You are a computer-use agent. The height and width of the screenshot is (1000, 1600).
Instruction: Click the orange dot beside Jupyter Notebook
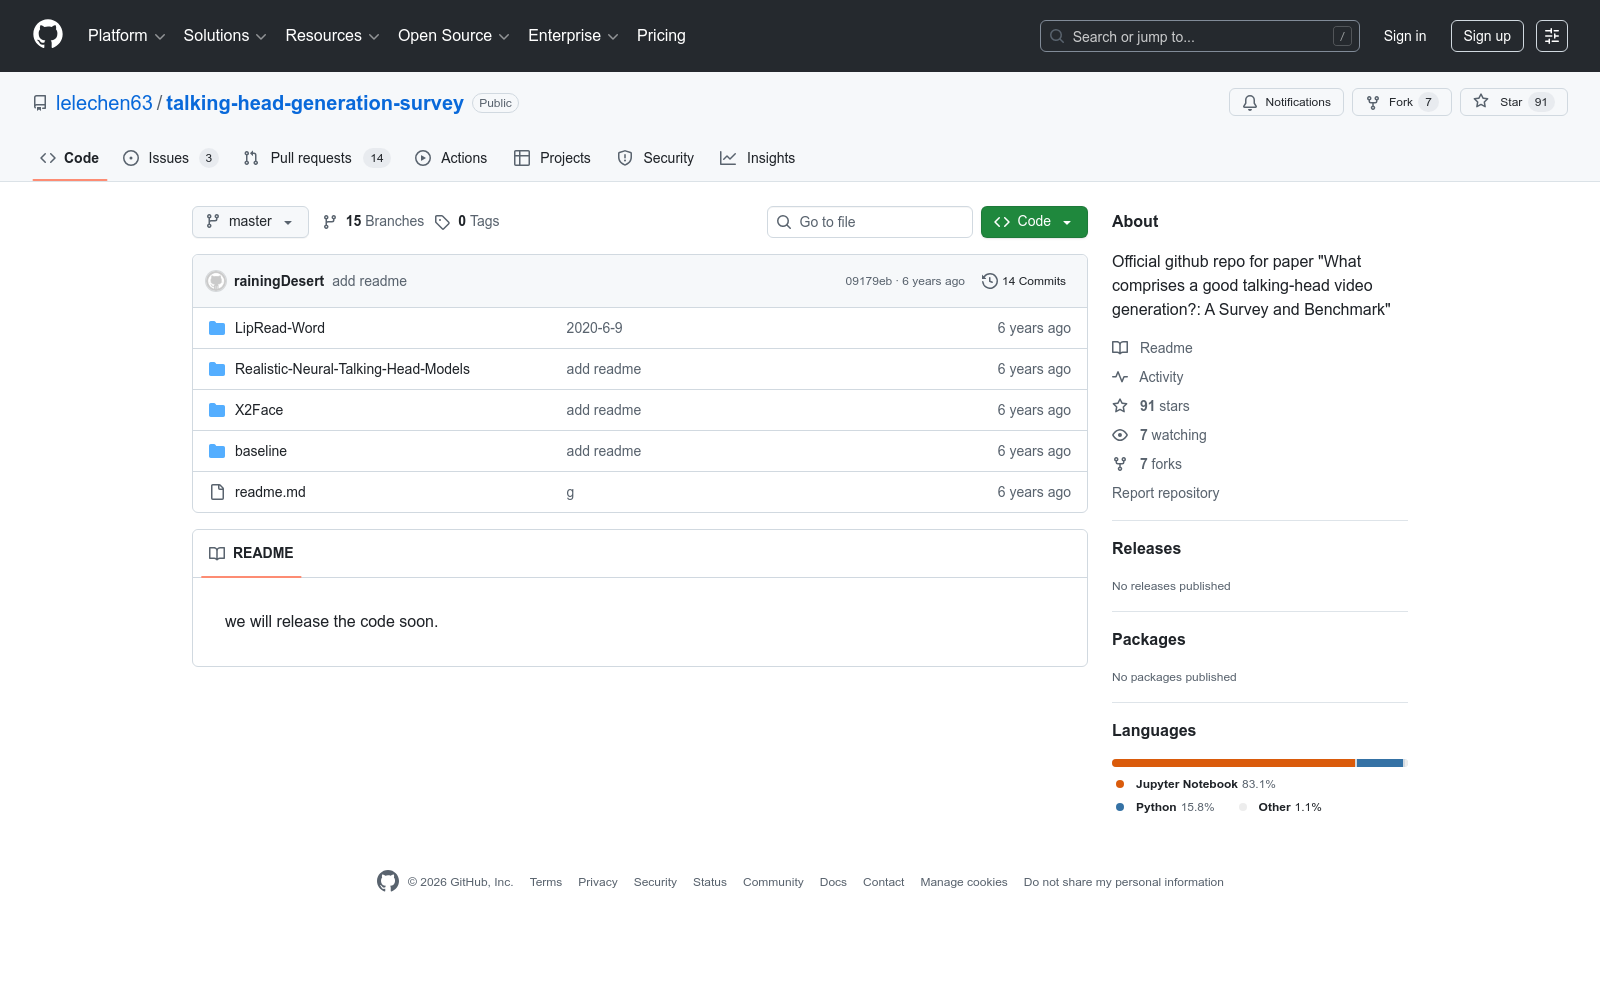pos(1120,784)
